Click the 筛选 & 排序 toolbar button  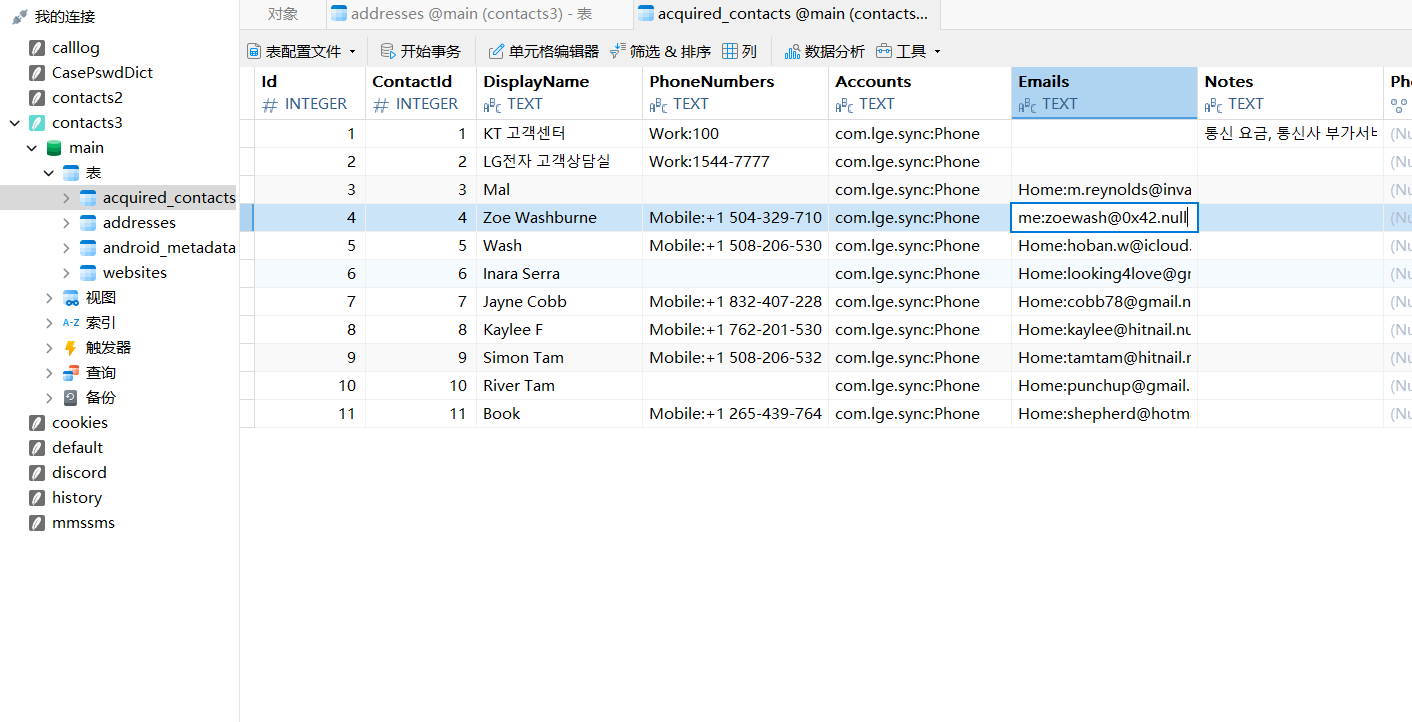pyautogui.click(x=661, y=51)
